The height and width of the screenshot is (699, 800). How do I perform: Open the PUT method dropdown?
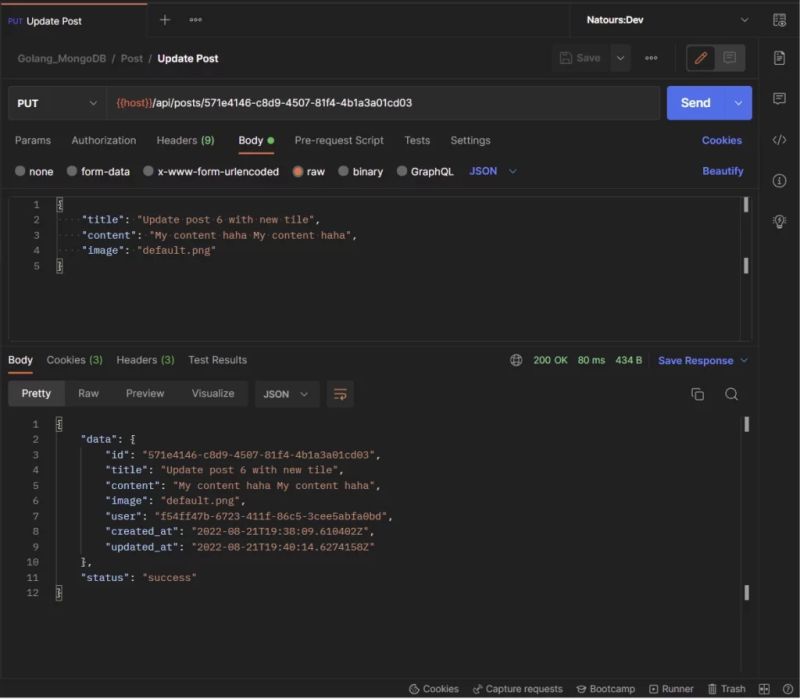[x=57, y=104]
